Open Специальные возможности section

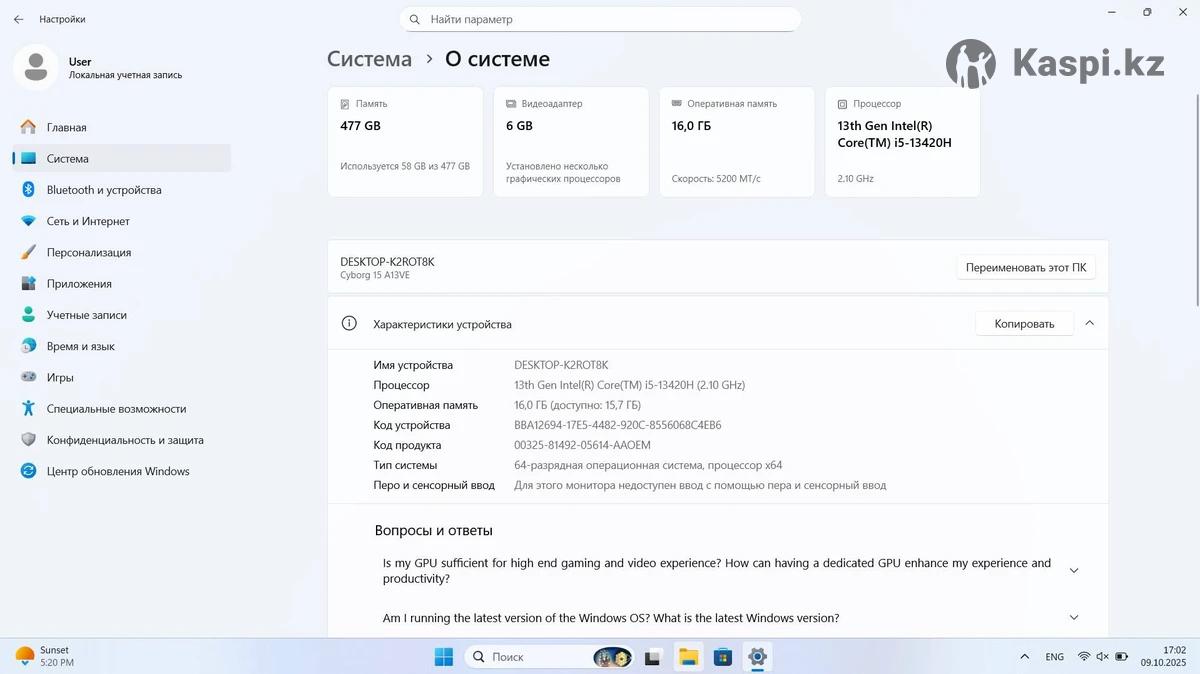pos(116,409)
